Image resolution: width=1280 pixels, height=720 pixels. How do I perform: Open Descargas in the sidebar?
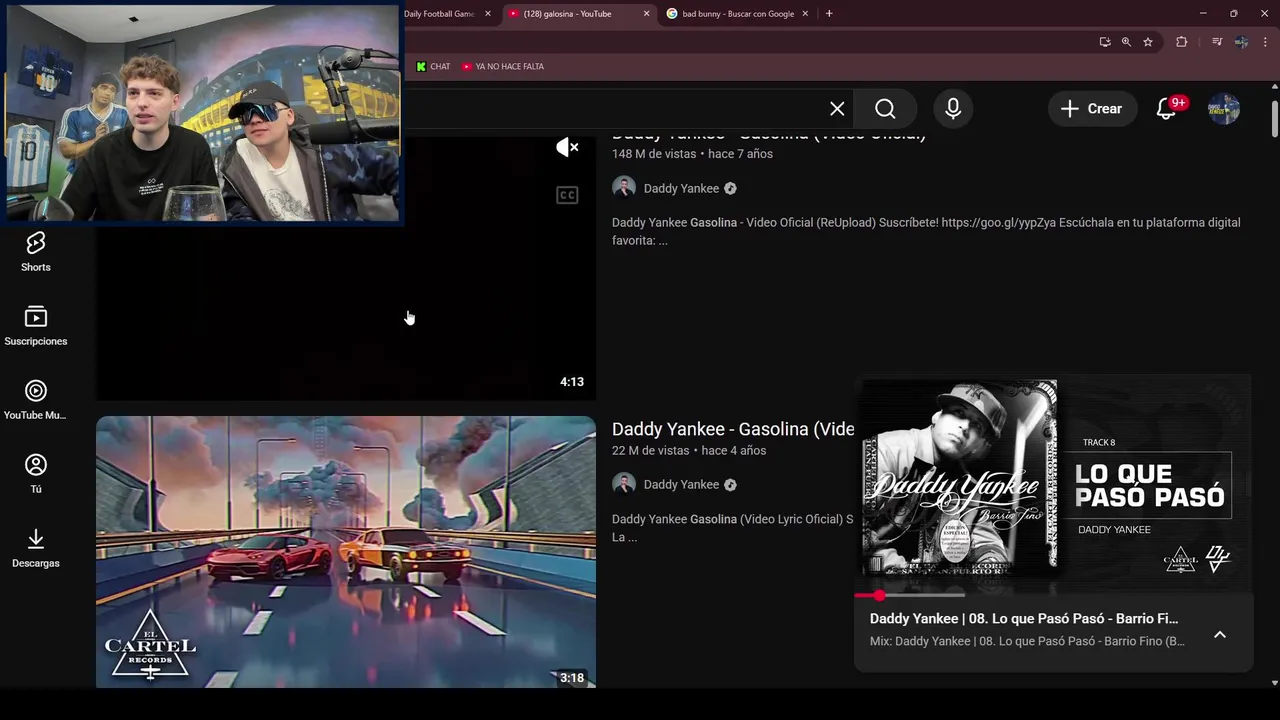click(x=36, y=548)
